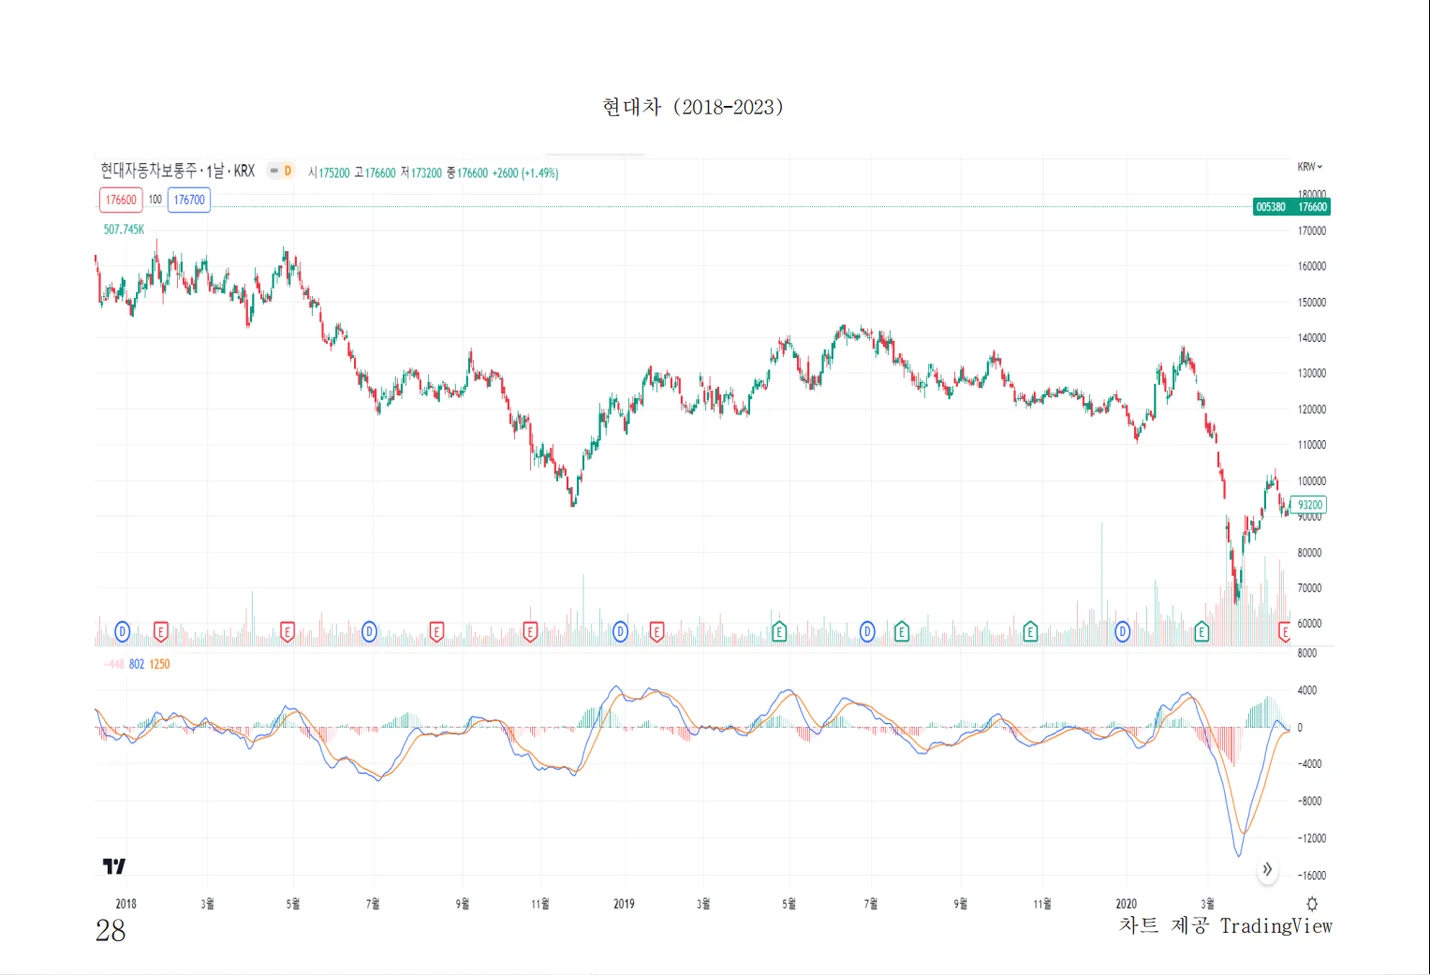Click the first blue D dividend marker
Image resolution: width=1430 pixels, height=975 pixels.
122,632
